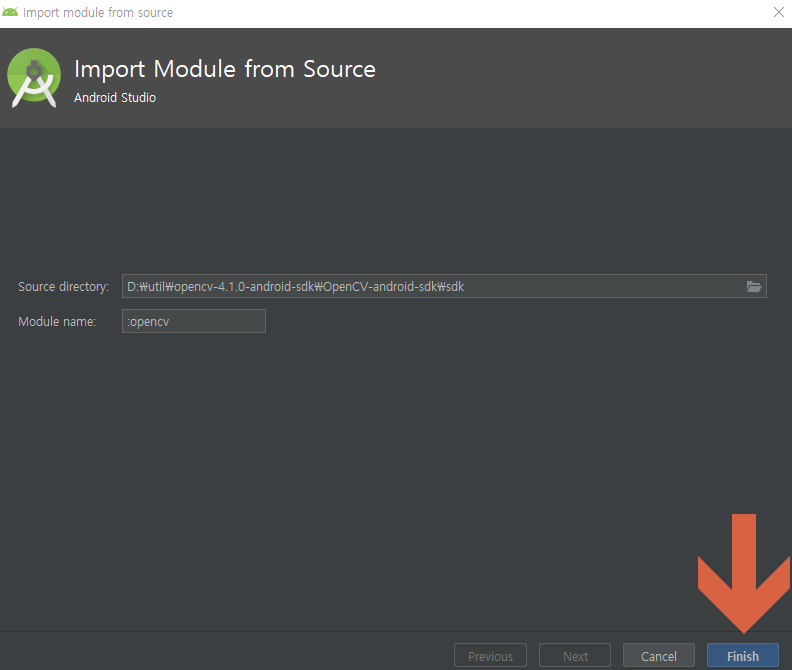
Task: Focus the Module name field containing :opencv
Action: [193, 321]
